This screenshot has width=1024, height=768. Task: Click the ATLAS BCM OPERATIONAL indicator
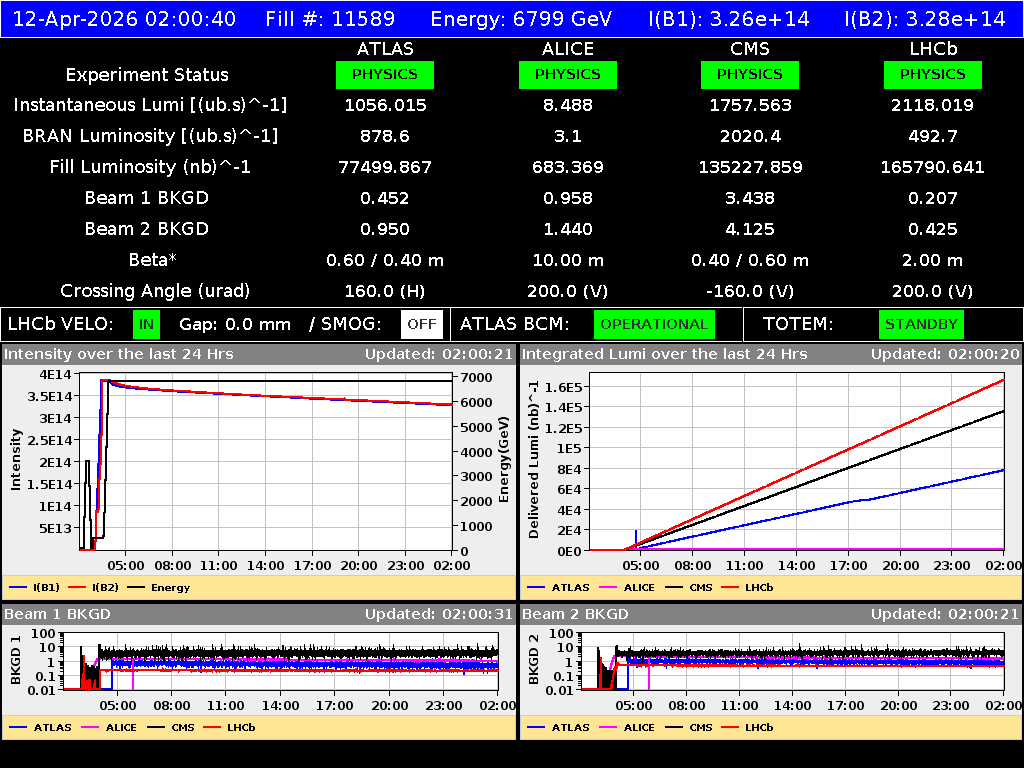coord(654,324)
